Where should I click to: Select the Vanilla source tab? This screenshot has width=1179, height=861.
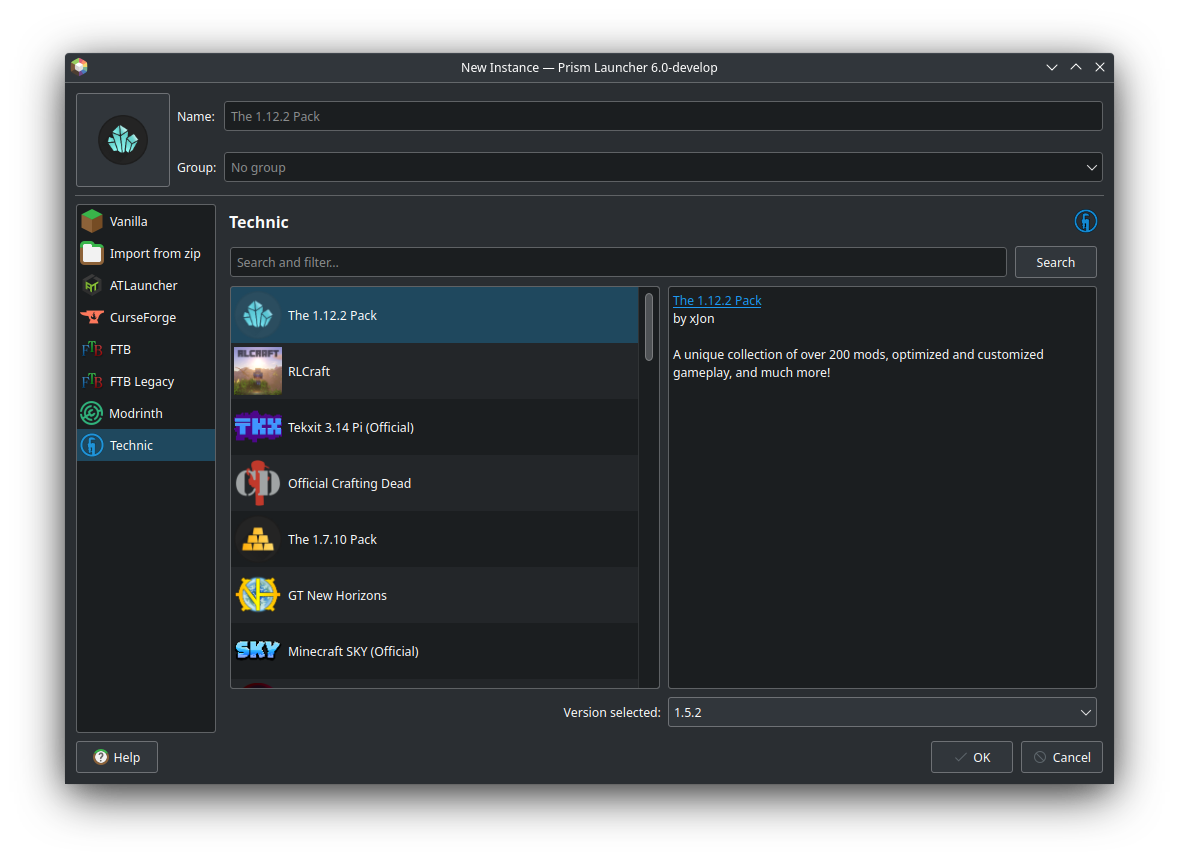146,221
